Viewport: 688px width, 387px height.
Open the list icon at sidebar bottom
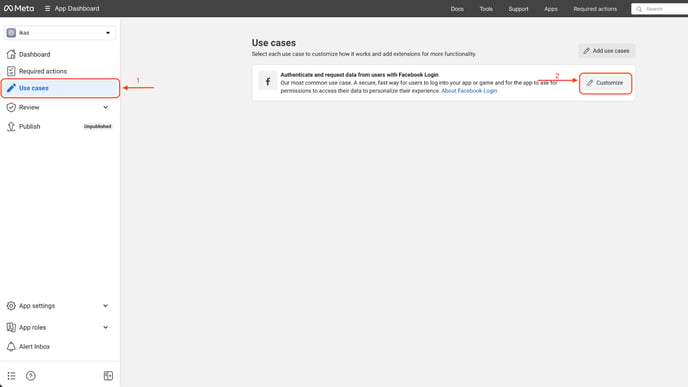[x=11, y=376]
